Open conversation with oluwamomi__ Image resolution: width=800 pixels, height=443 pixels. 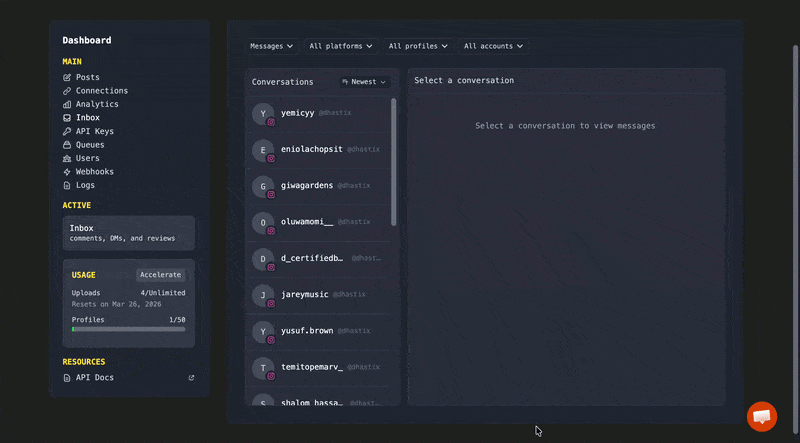[x=317, y=223]
